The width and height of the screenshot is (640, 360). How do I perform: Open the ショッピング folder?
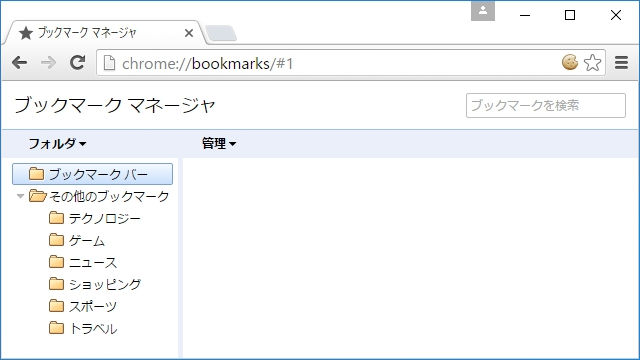click(x=95, y=284)
